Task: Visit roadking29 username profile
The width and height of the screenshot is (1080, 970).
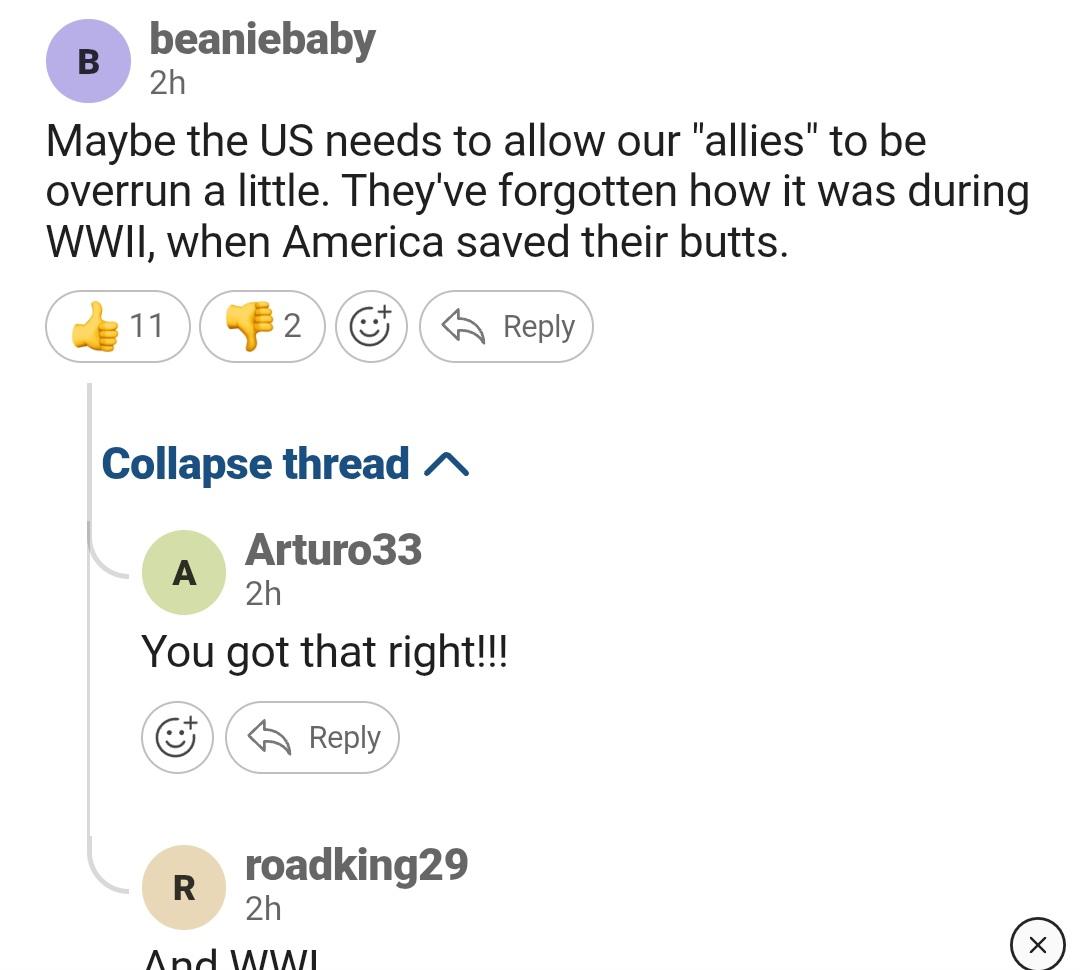Action: [356, 865]
